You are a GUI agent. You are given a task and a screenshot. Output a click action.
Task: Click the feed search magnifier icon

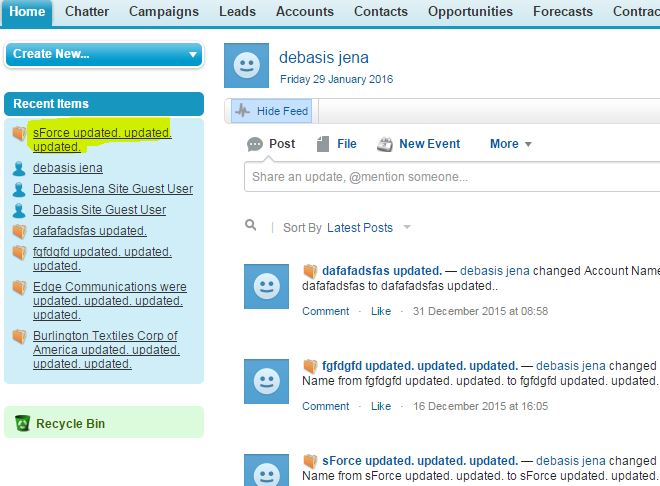coord(251,225)
